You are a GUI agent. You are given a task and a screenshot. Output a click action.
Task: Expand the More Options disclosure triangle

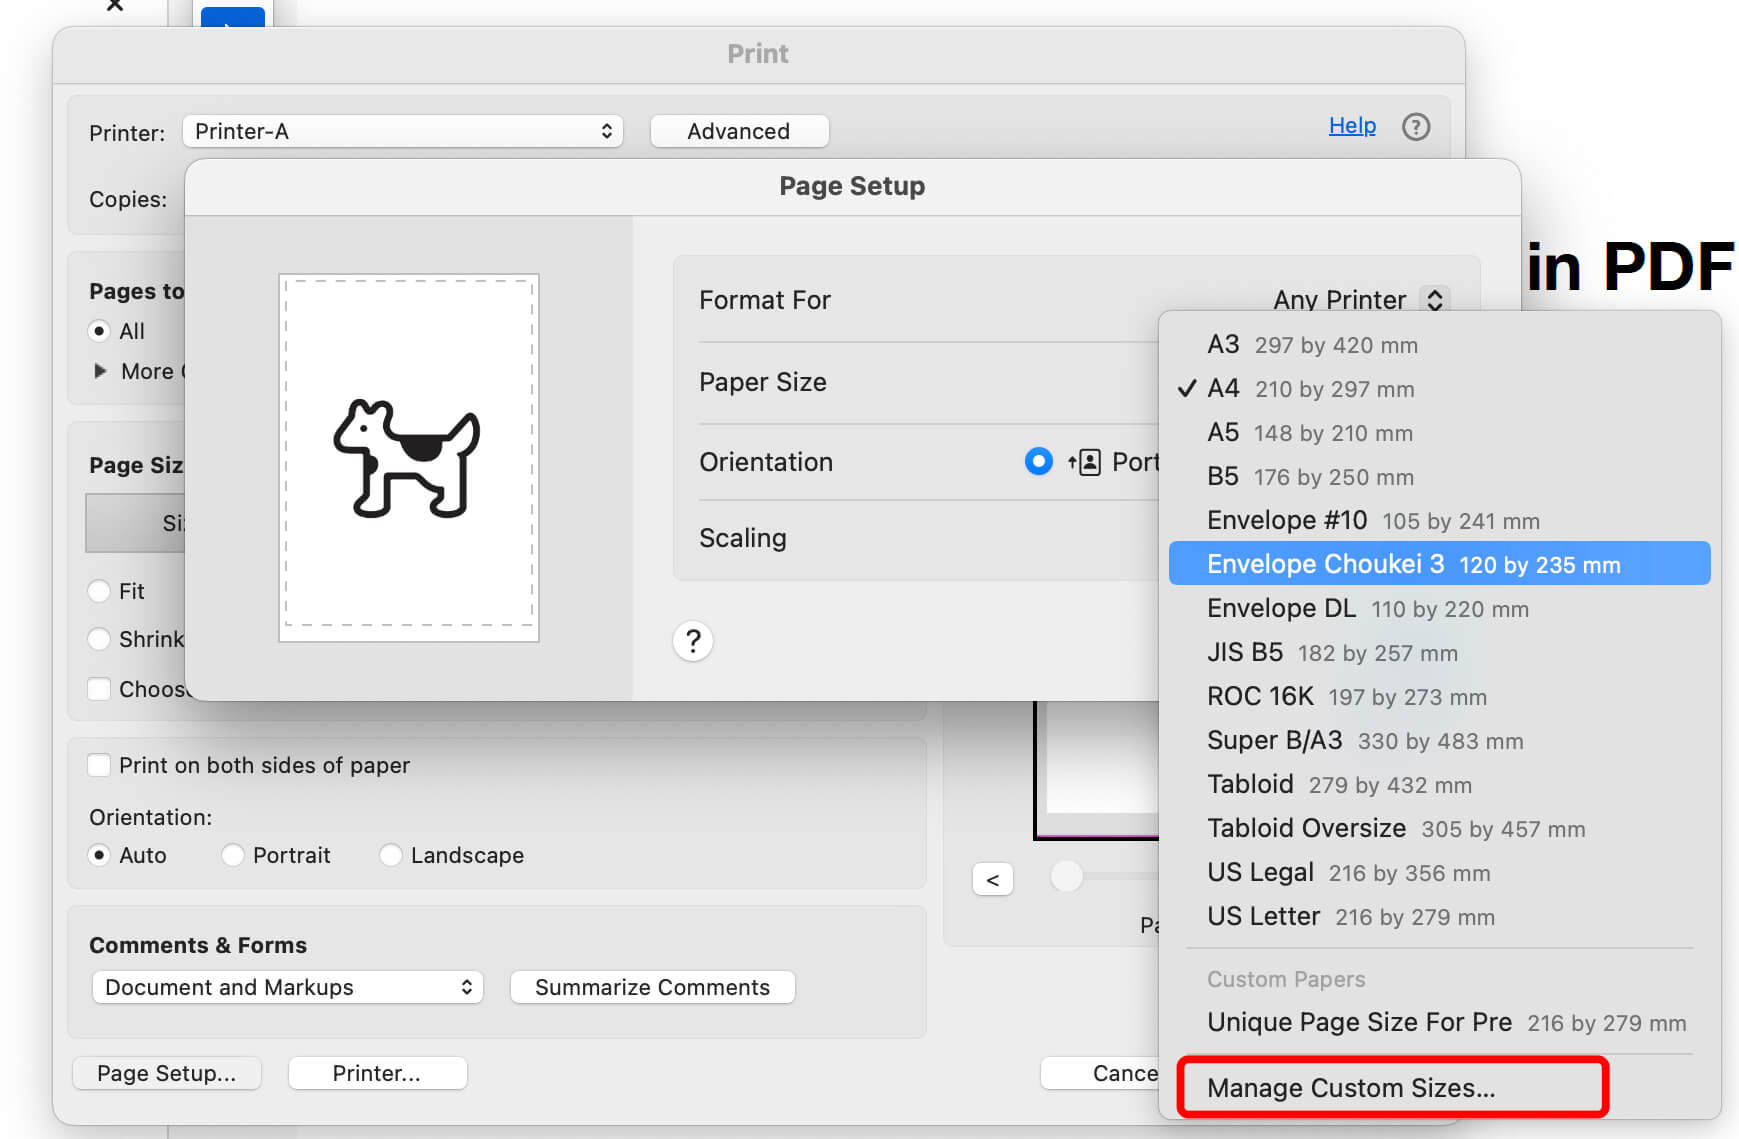[100, 371]
